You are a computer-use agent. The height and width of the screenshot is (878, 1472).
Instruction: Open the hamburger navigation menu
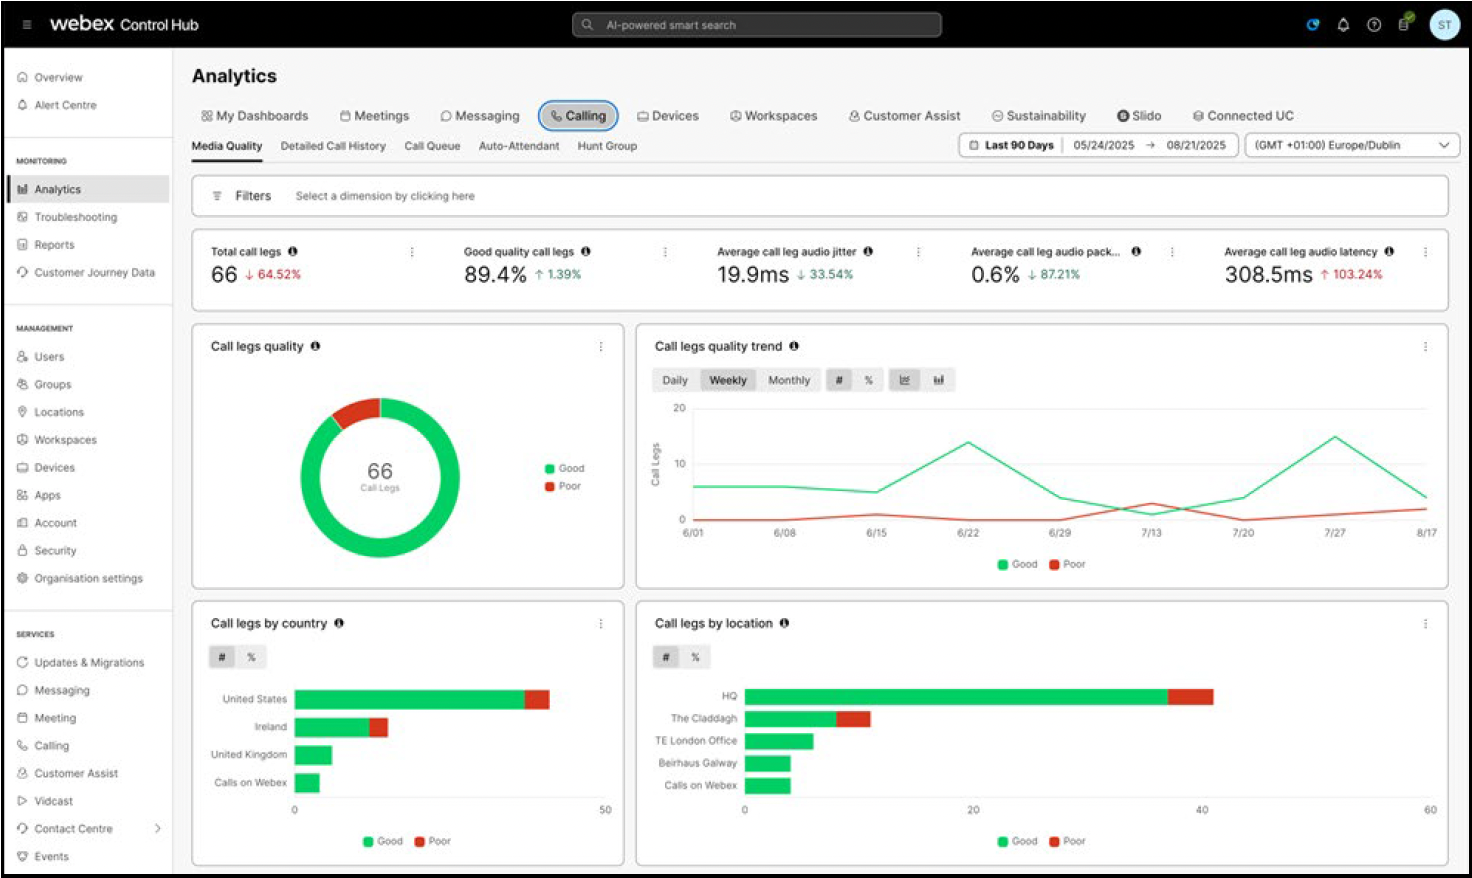click(x=27, y=25)
